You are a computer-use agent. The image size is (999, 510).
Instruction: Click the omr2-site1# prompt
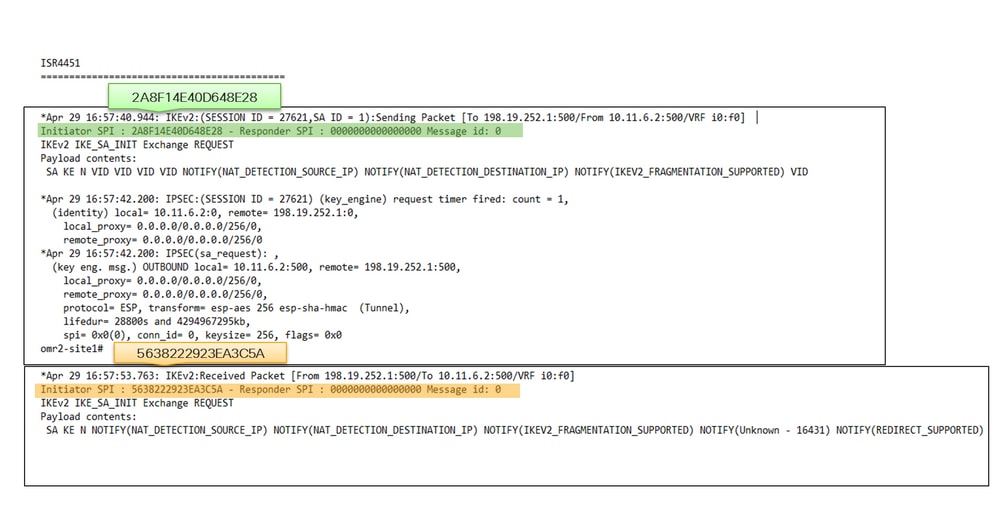tap(71, 349)
